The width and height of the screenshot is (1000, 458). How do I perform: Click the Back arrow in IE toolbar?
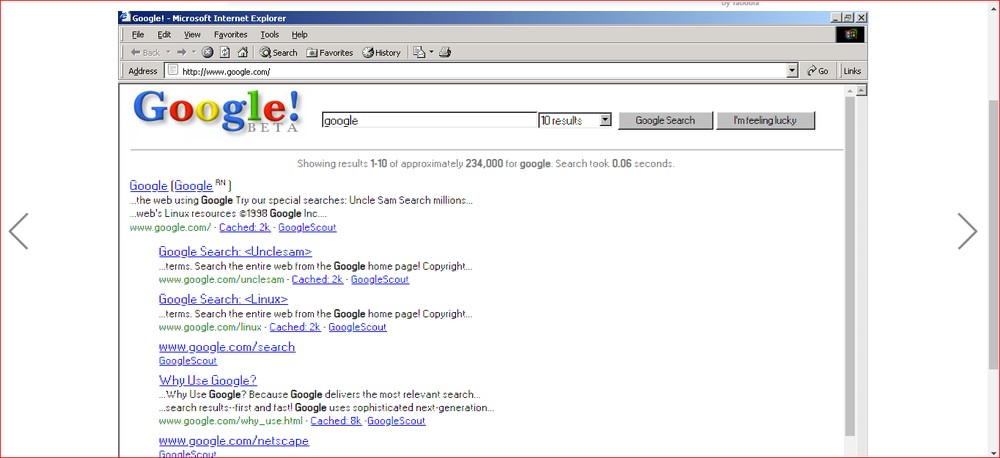point(145,52)
